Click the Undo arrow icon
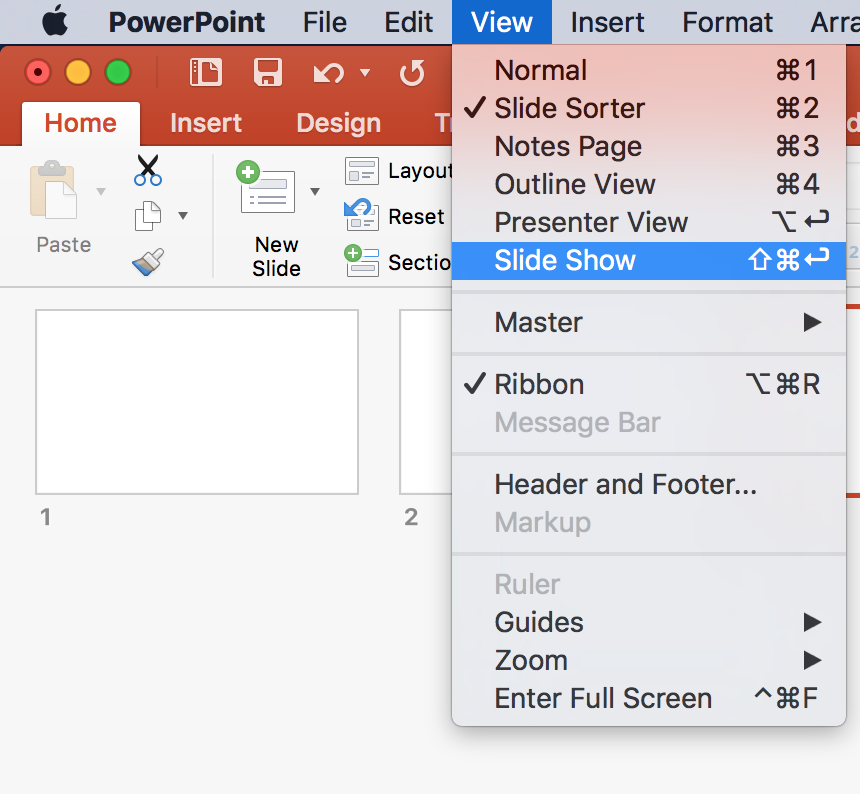The width and height of the screenshot is (860, 794). 329,73
